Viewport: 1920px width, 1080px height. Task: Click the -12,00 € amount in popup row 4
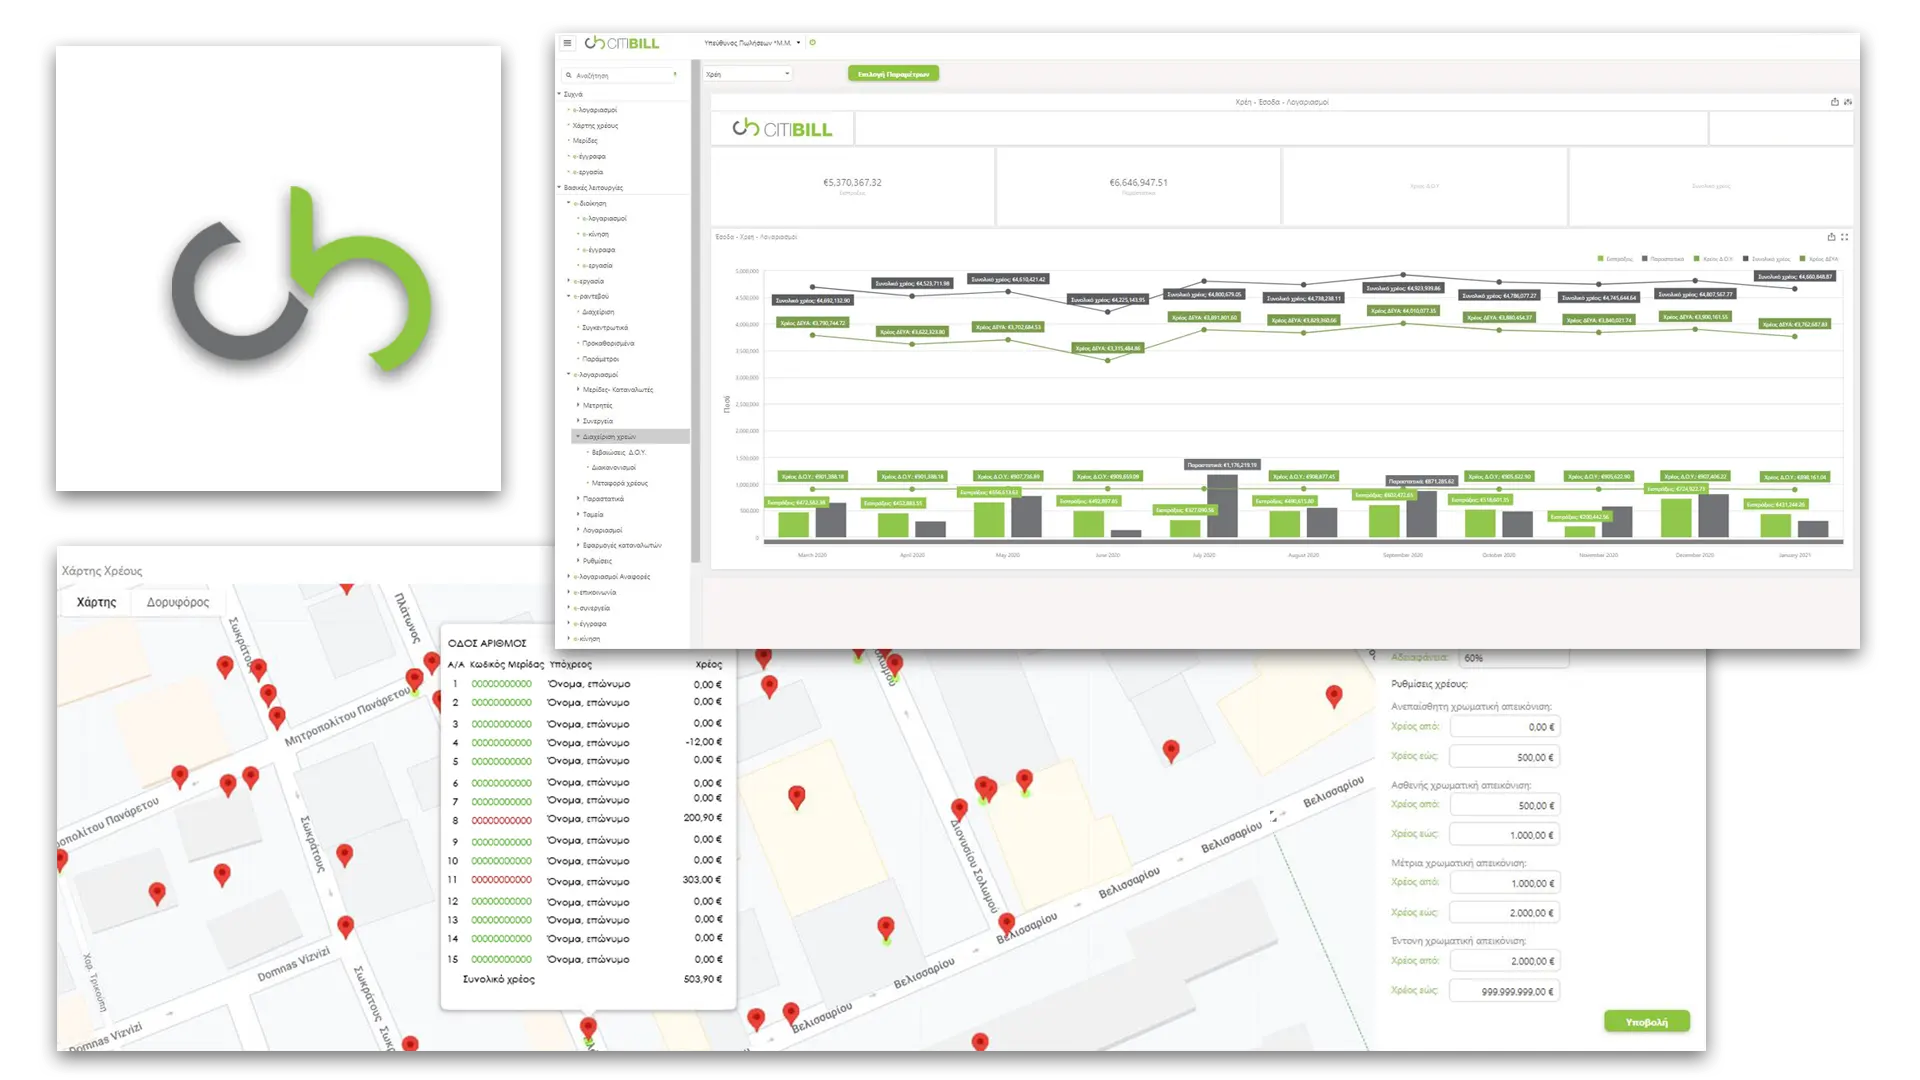(x=703, y=742)
